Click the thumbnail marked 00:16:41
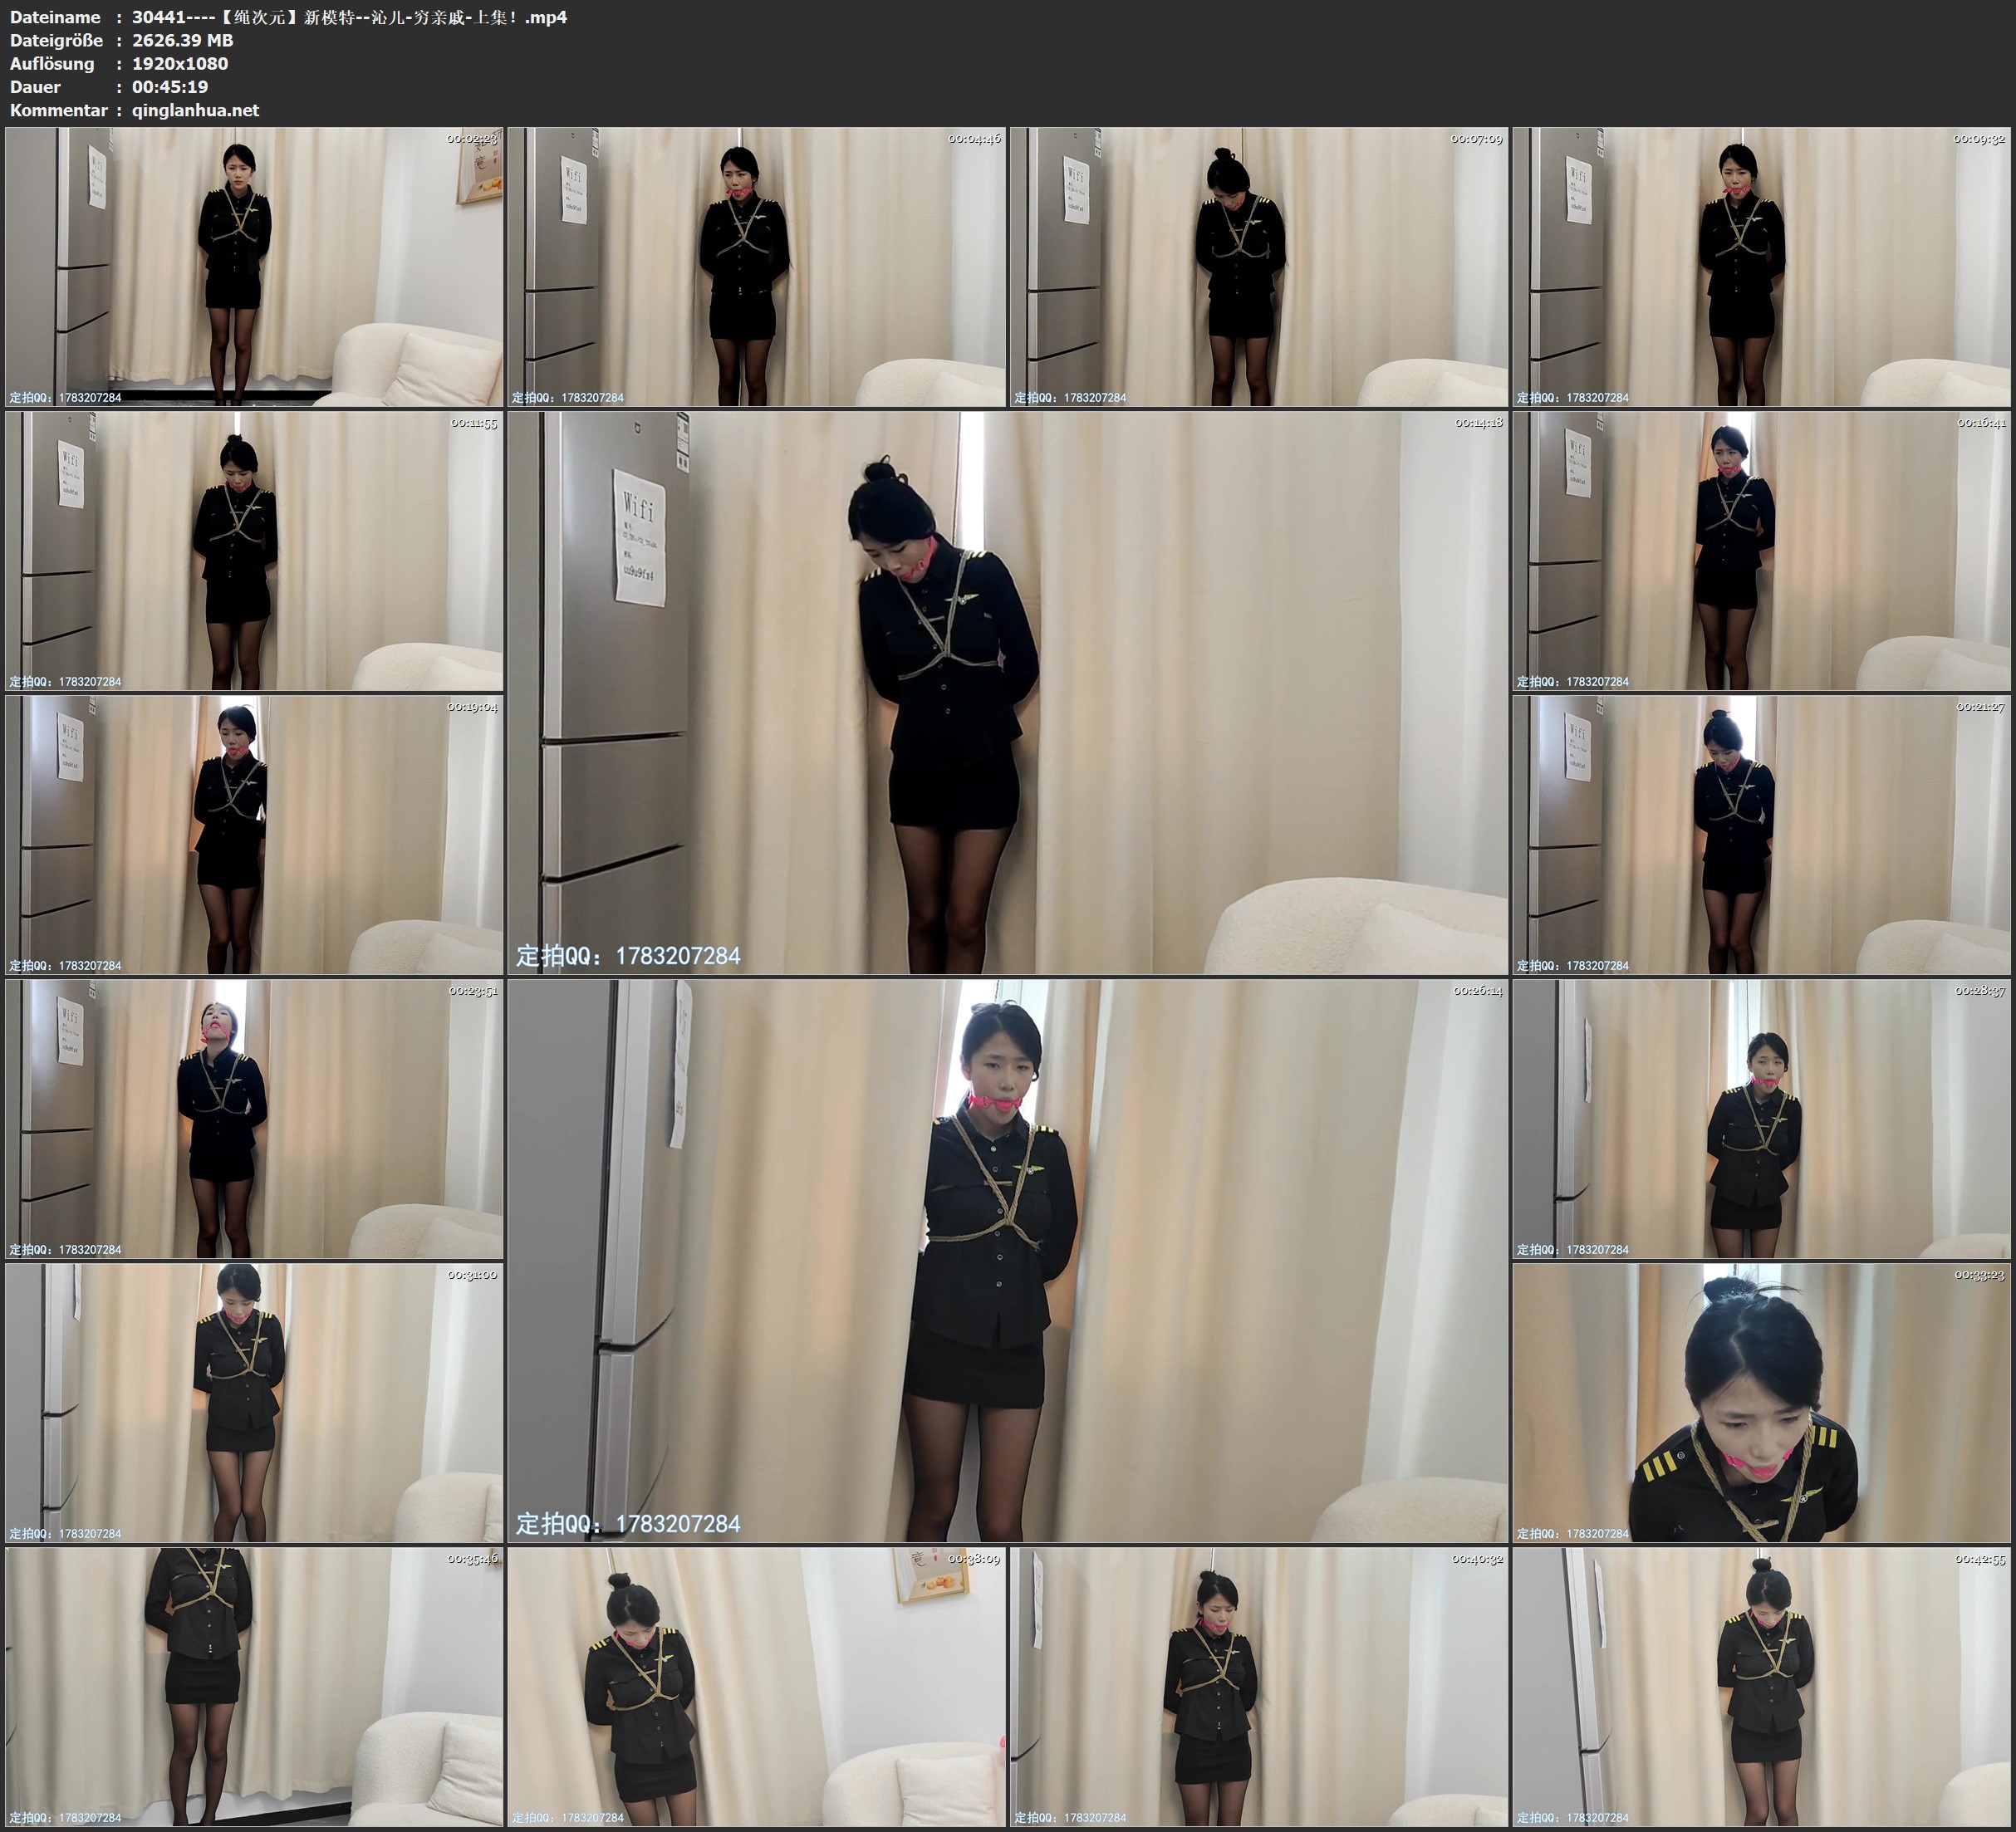The height and width of the screenshot is (1832, 2016). click(1762, 550)
